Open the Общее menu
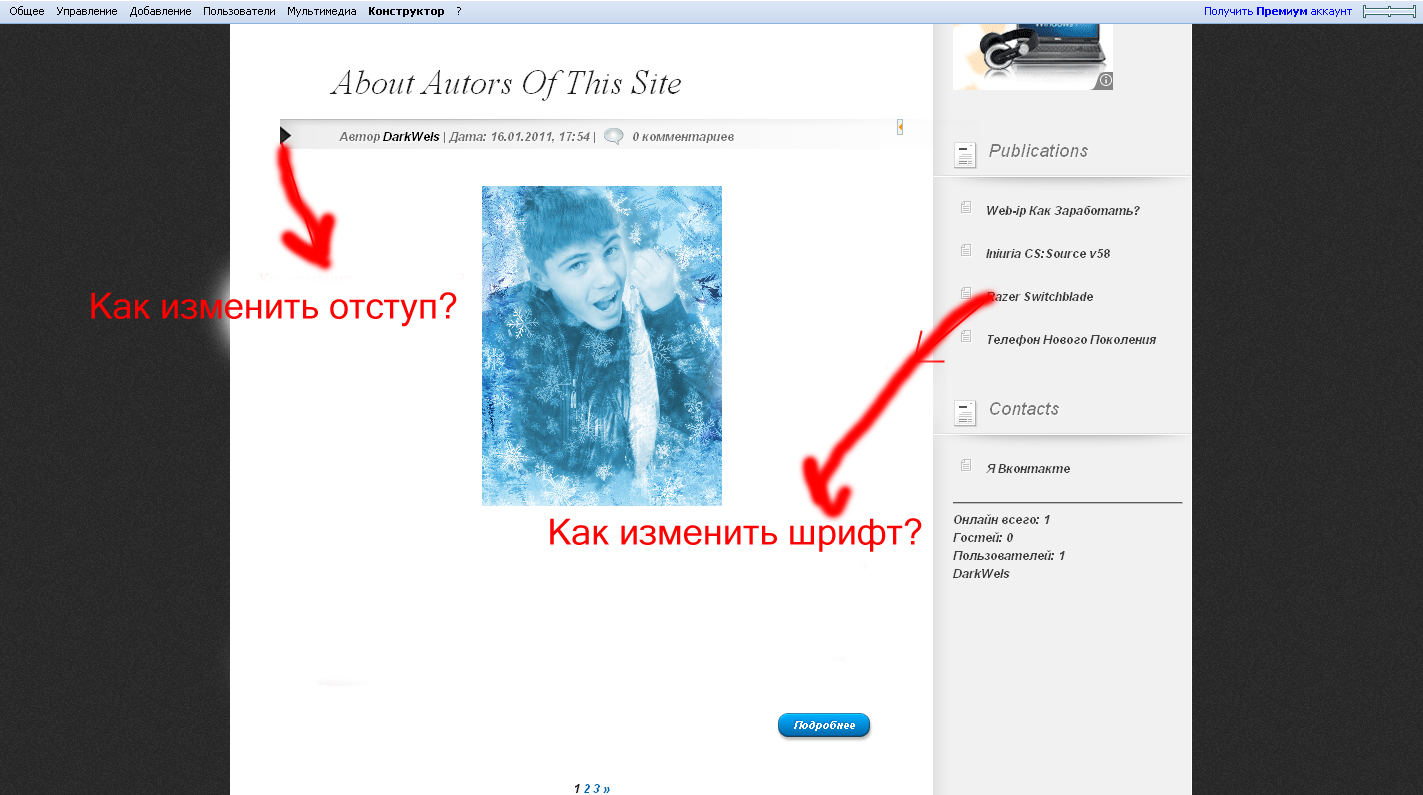Screen dimensions: 1423x795 point(27,11)
